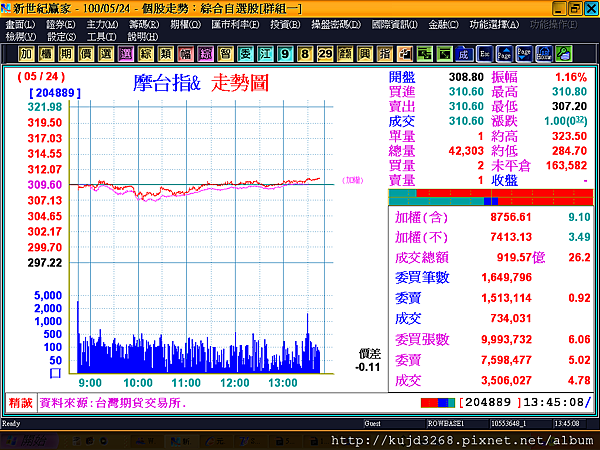Open the 說明(H) menu

pyautogui.click(x=143, y=37)
